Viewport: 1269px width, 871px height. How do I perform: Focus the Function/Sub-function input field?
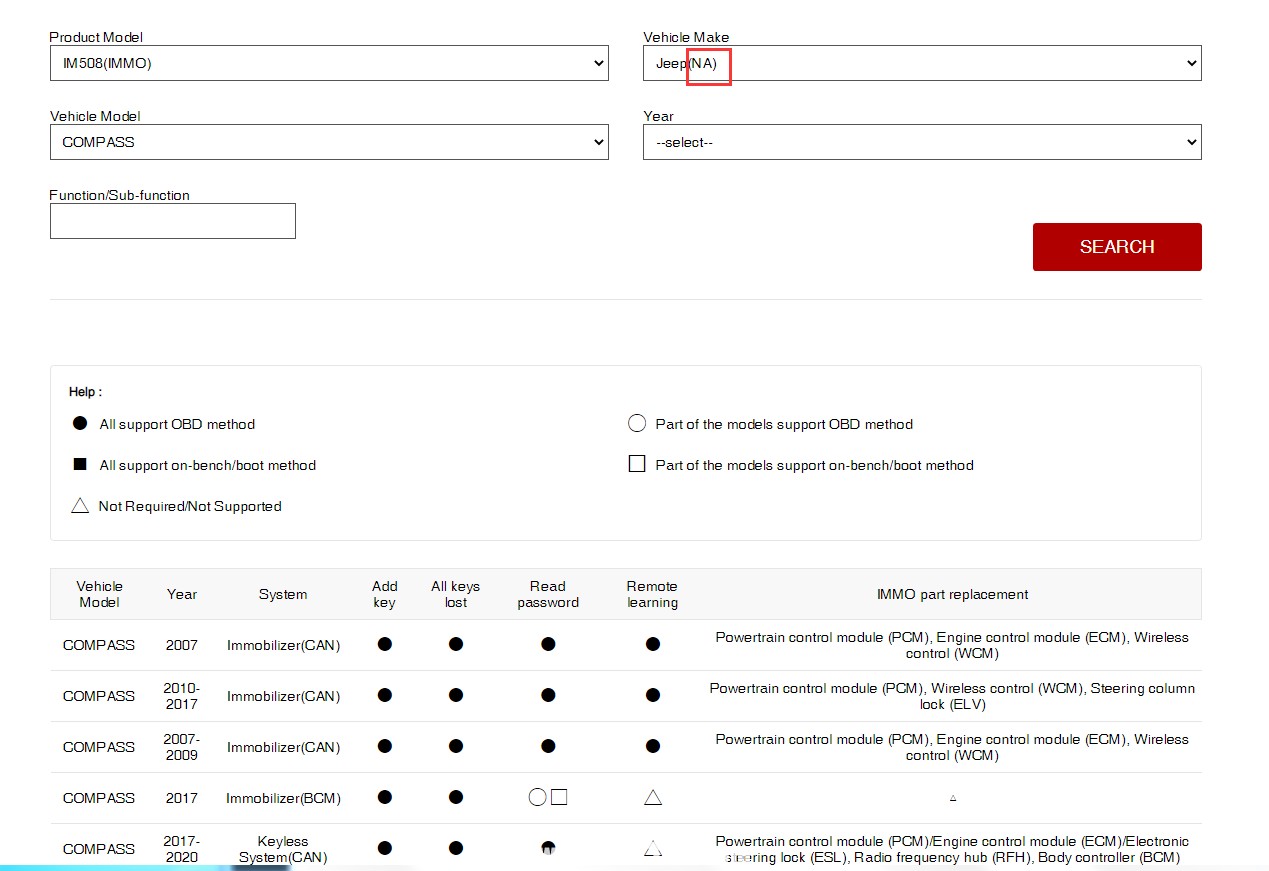173,221
